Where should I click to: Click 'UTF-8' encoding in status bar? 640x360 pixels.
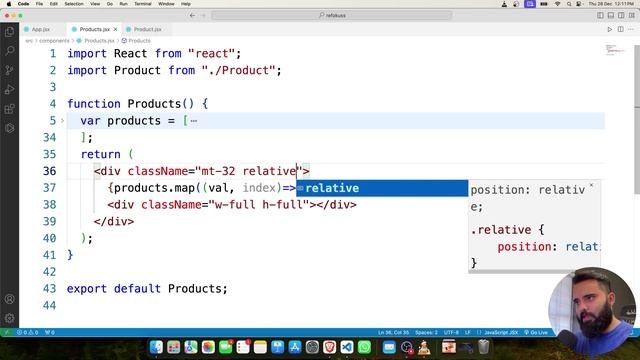(451, 332)
